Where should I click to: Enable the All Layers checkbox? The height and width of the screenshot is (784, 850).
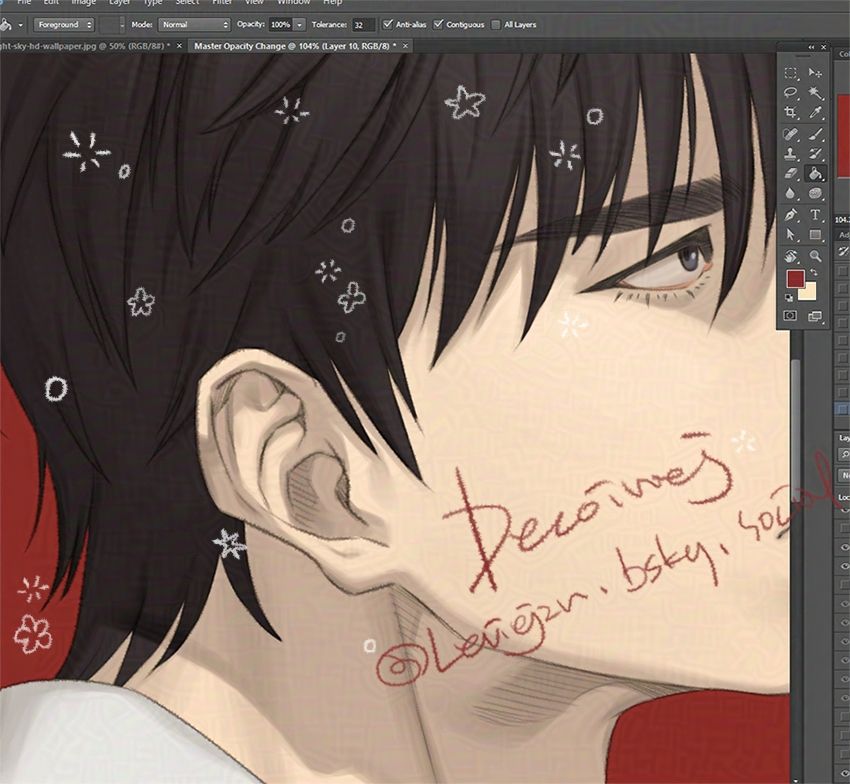[495, 24]
